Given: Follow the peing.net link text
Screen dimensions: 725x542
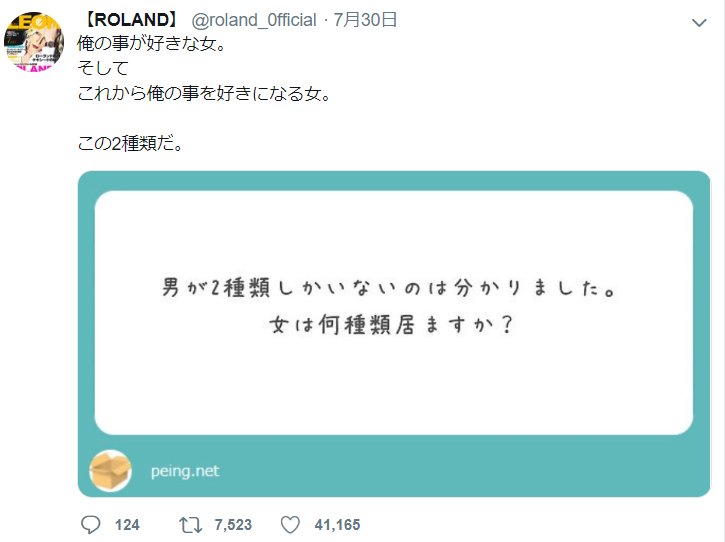Looking at the screenshot, I should pyautogui.click(x=185, y=471).
